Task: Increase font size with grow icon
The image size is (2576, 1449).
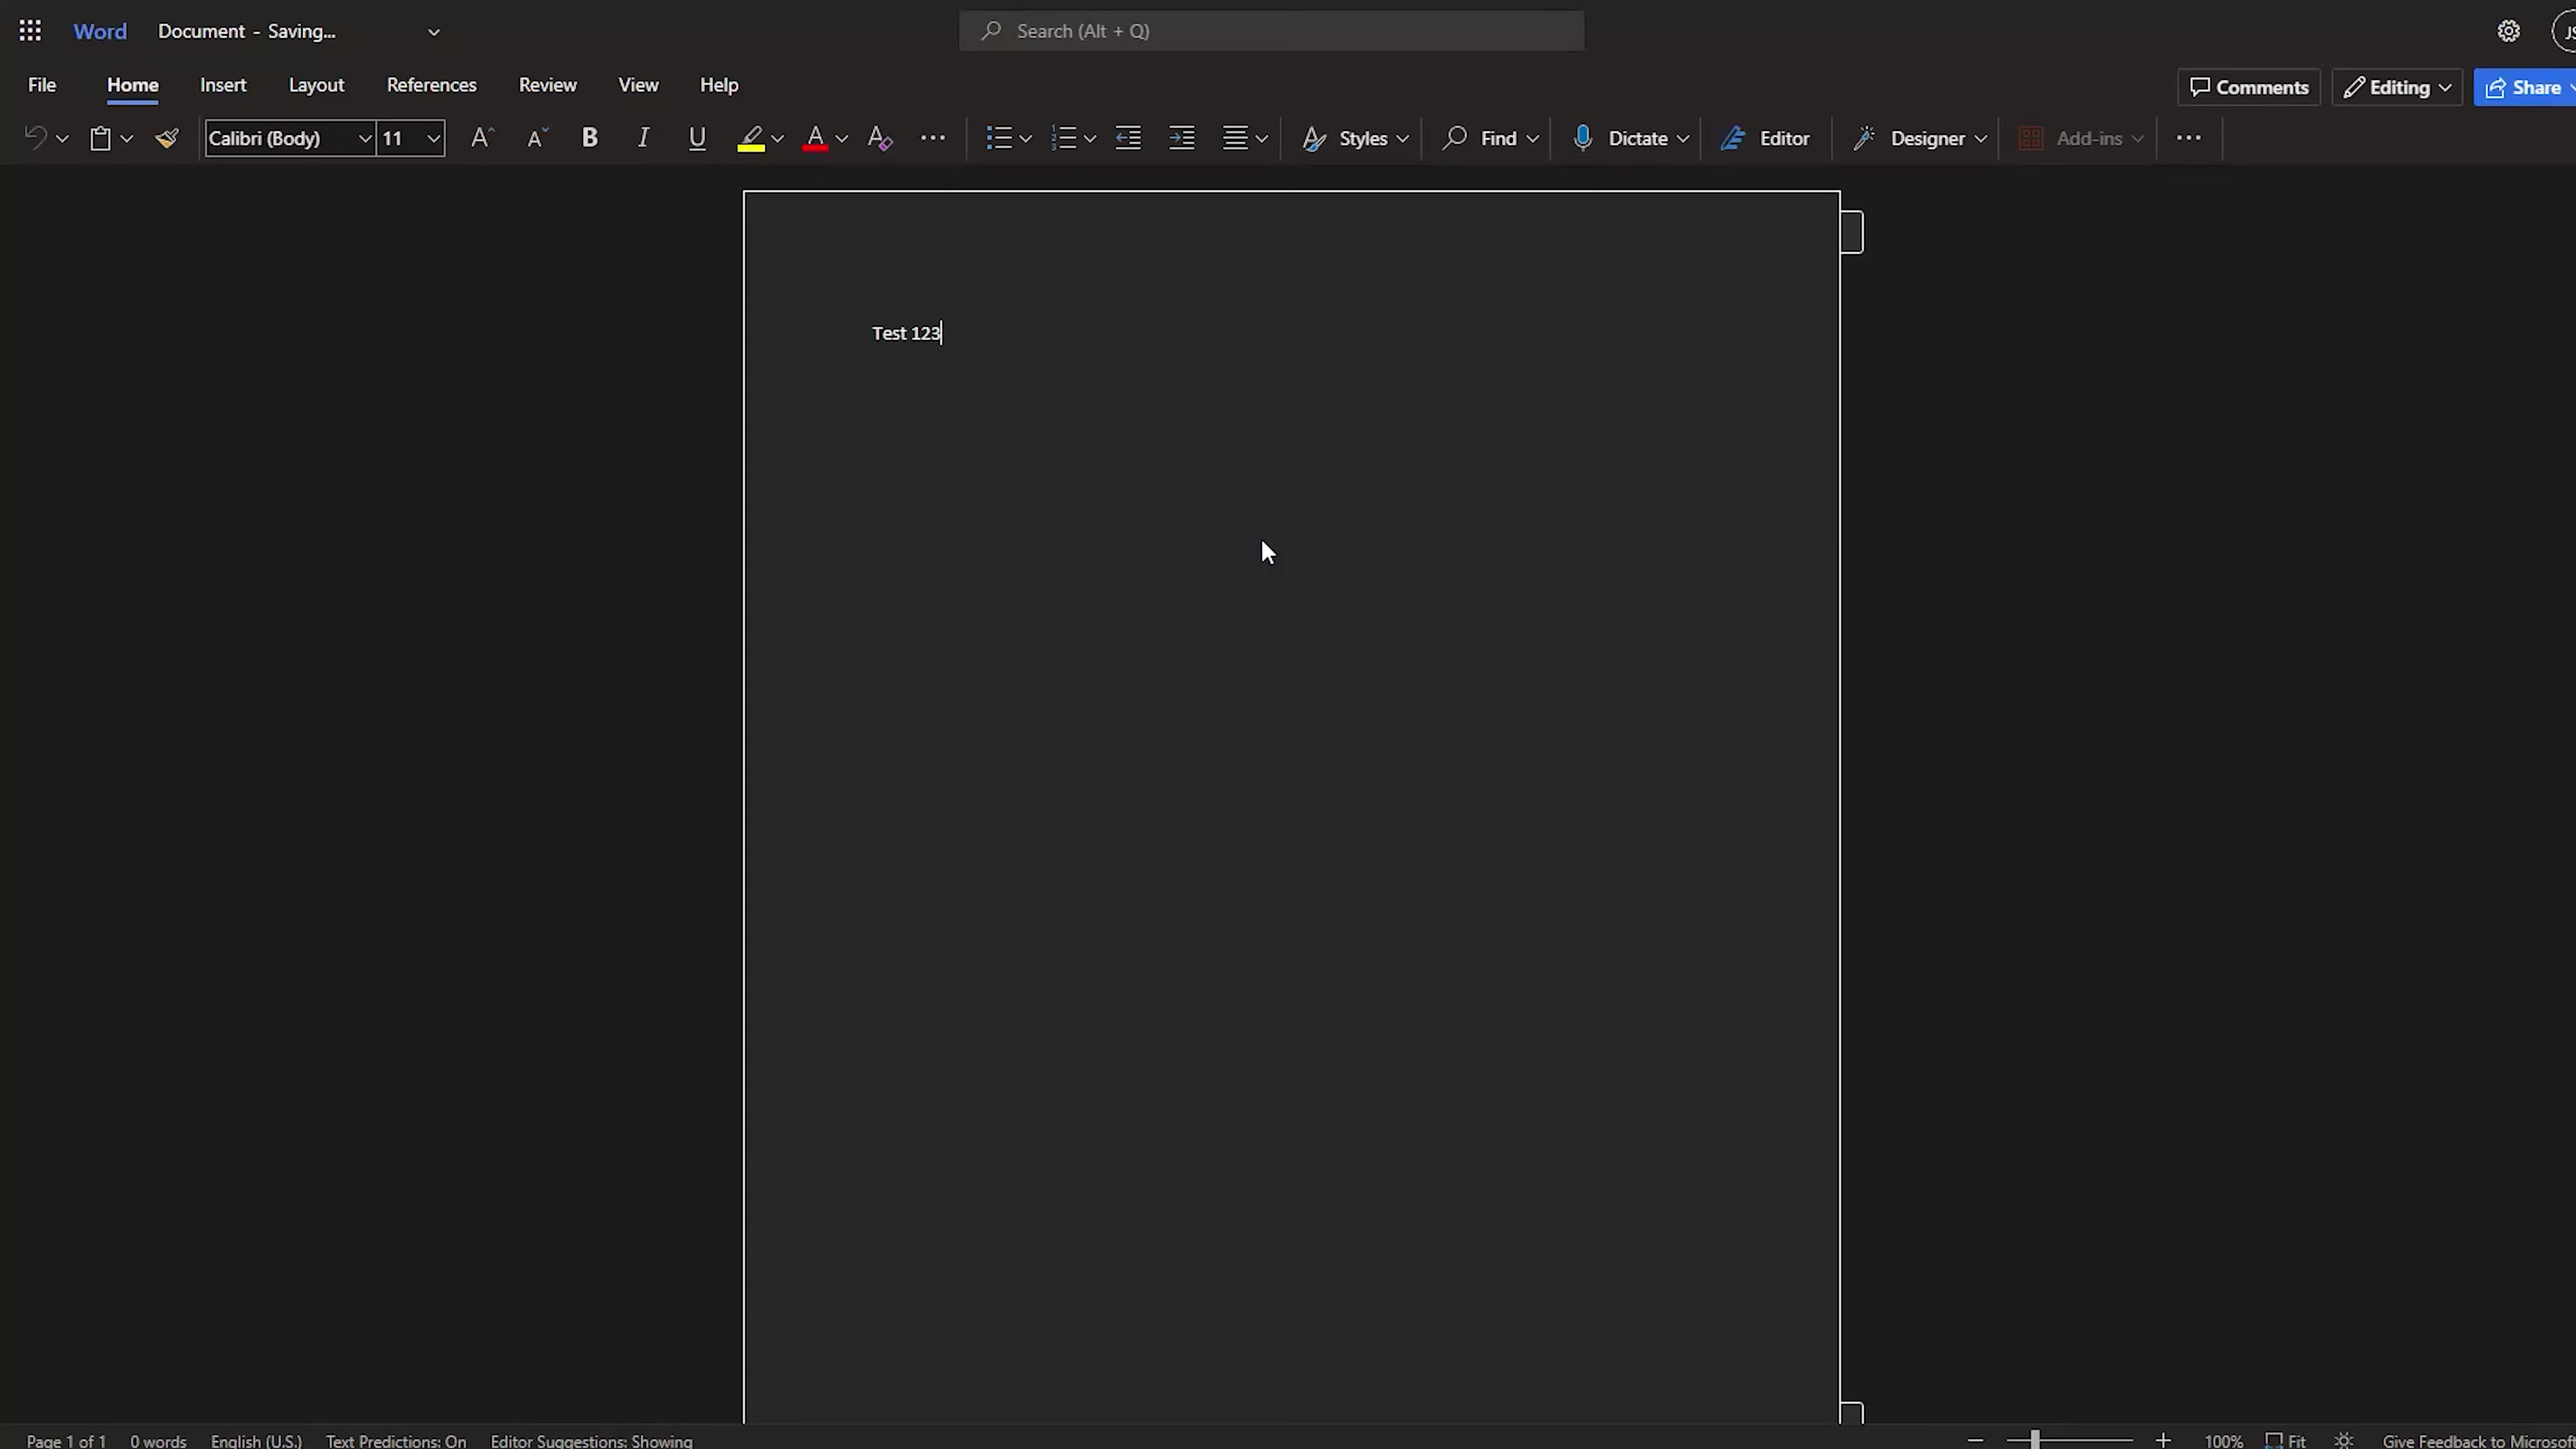Action: coord(482,138)
